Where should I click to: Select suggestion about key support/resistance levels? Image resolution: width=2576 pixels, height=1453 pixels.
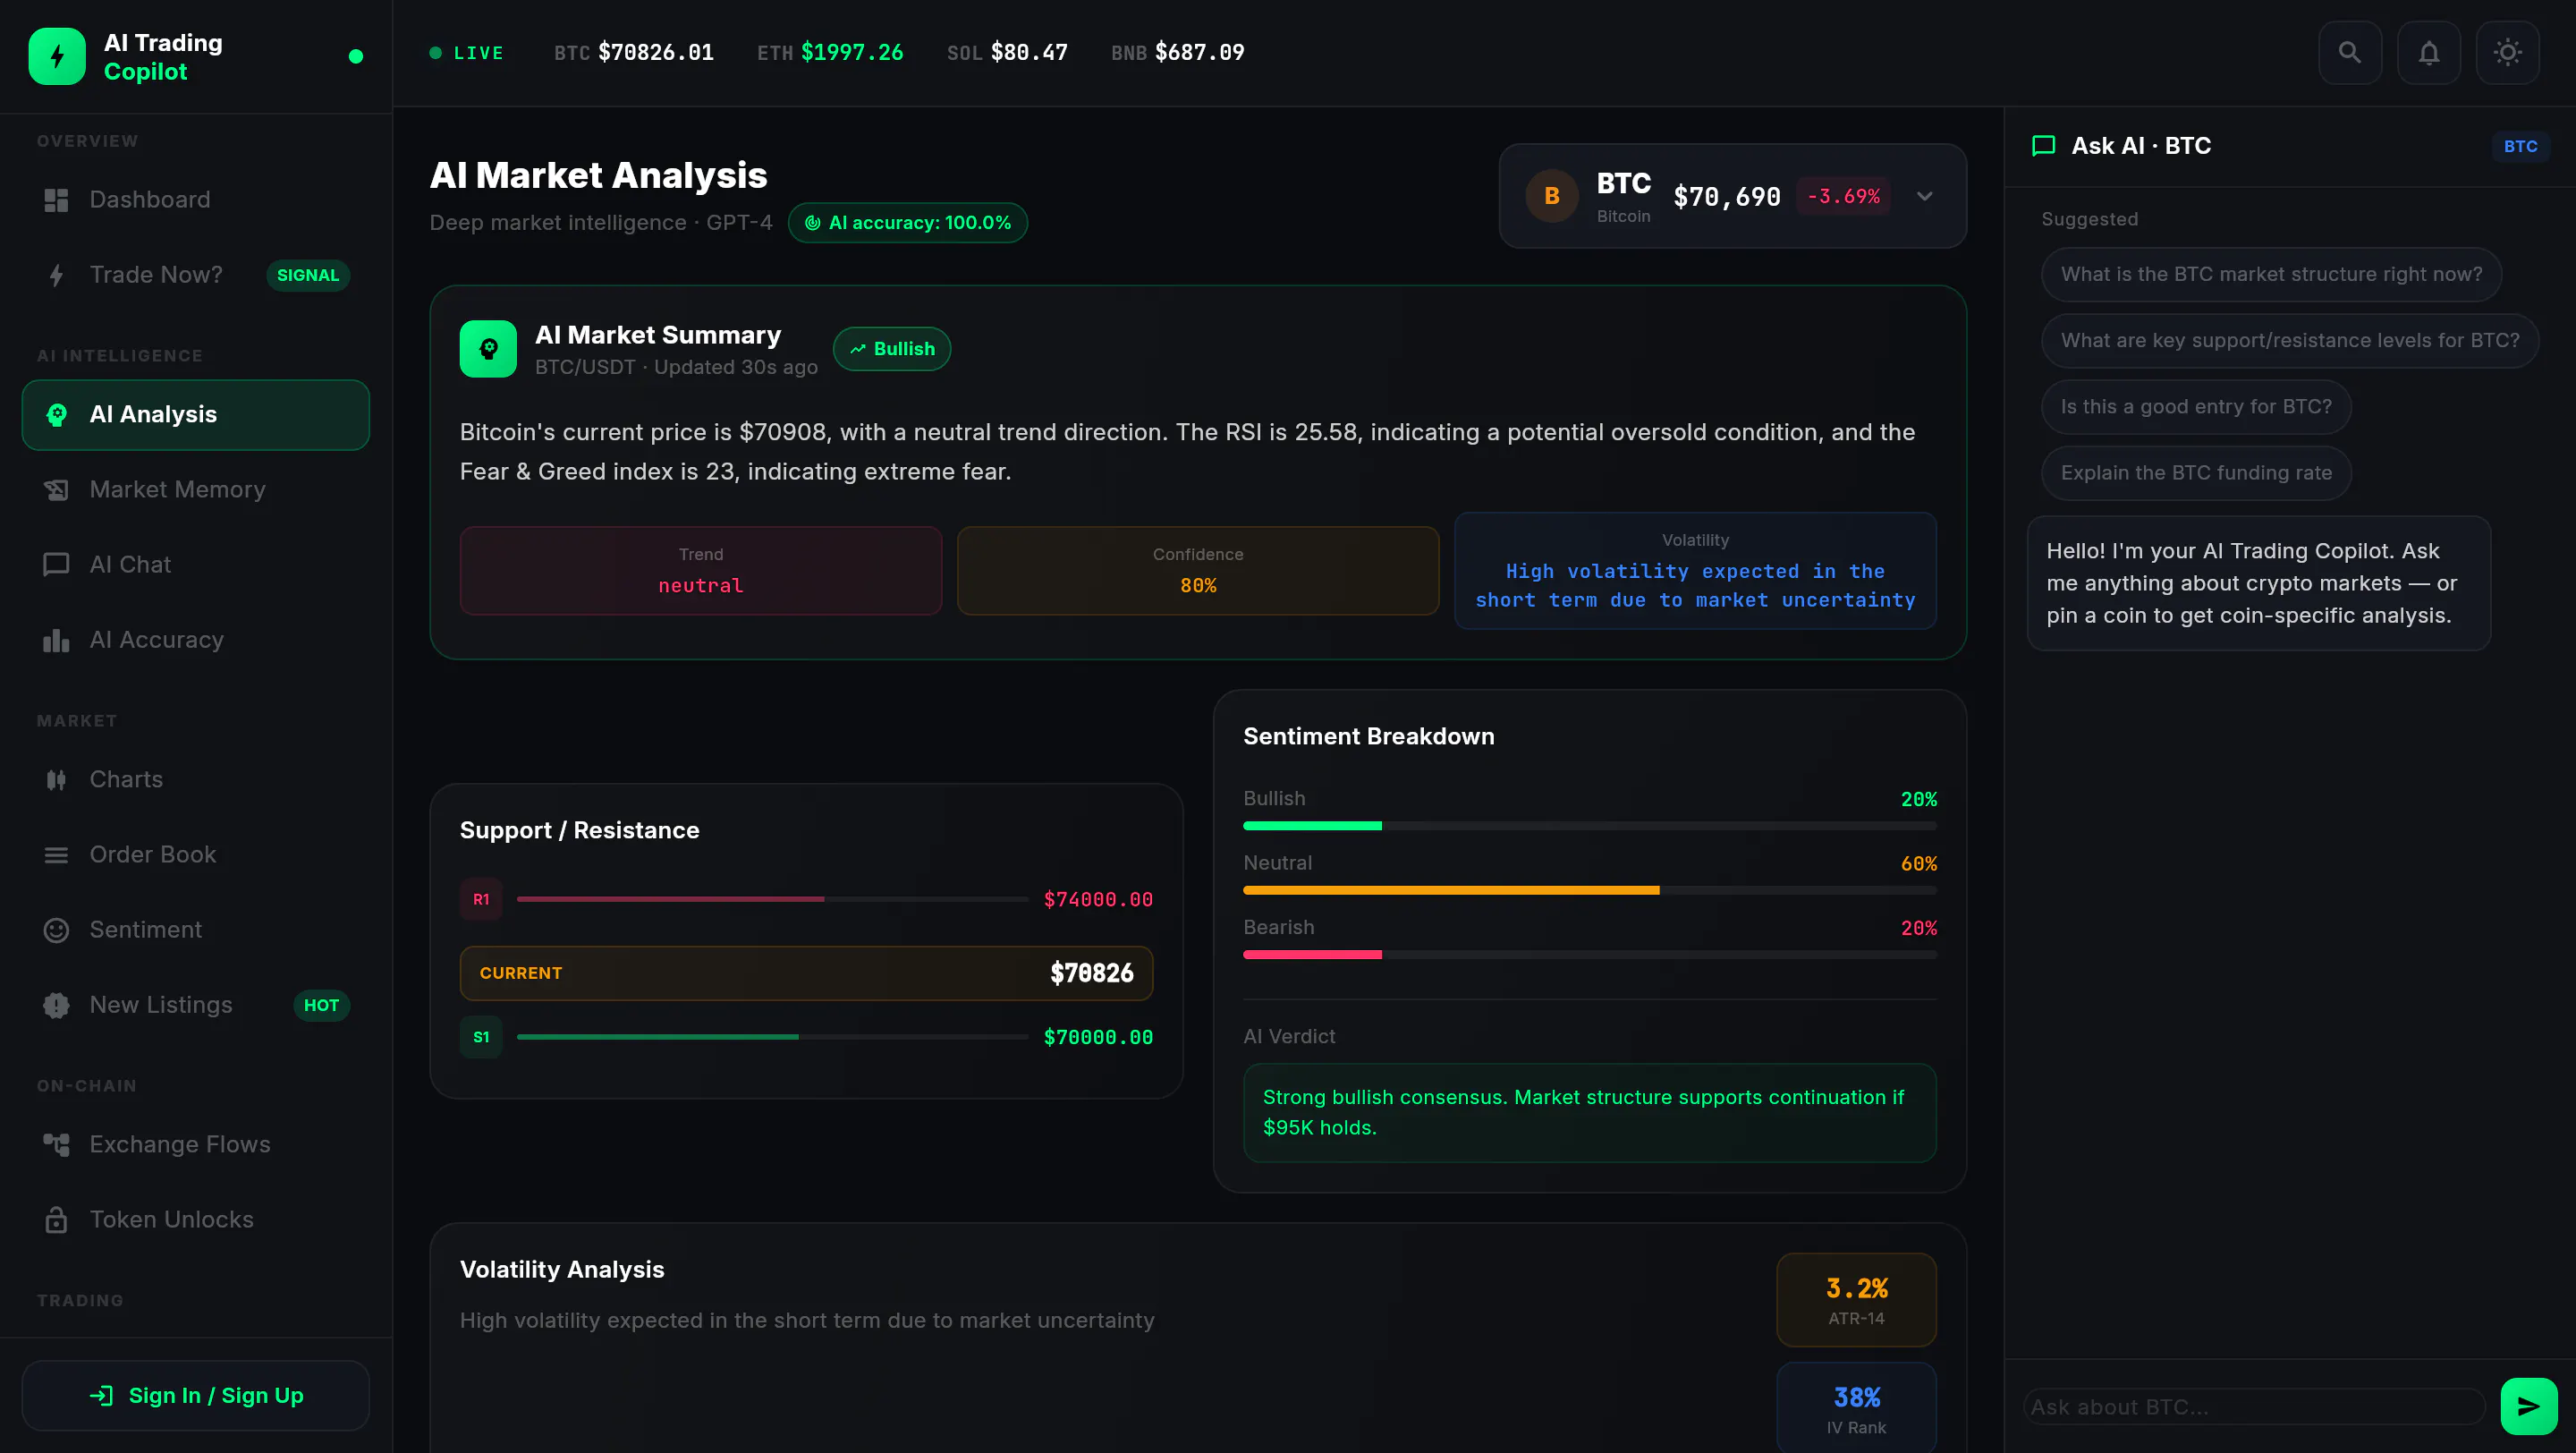[x=2290, y=340]
